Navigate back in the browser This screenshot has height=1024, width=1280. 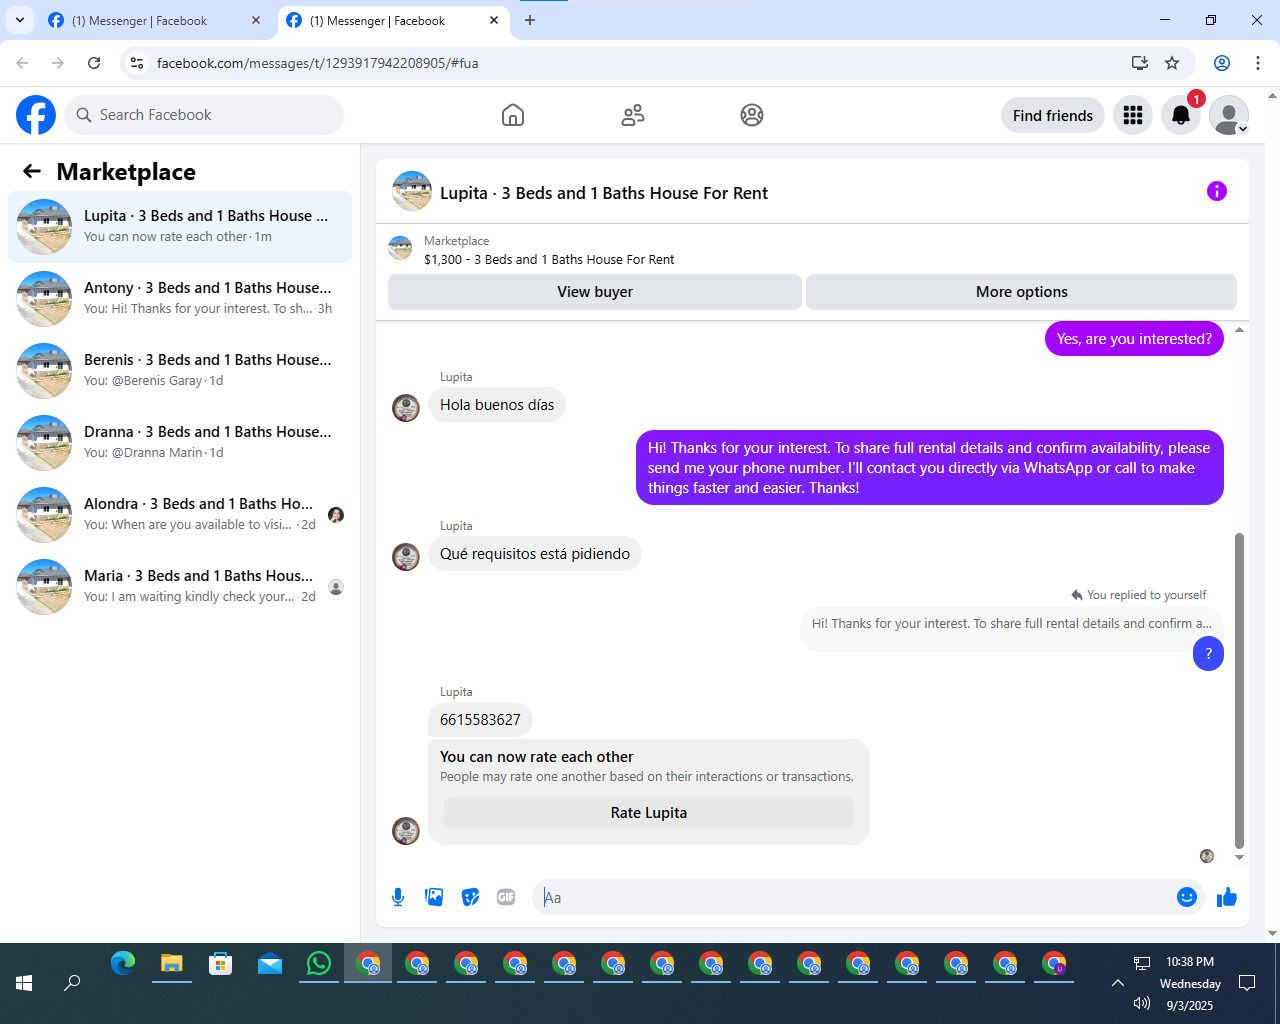pyautogui.click(x=22, y=63)
